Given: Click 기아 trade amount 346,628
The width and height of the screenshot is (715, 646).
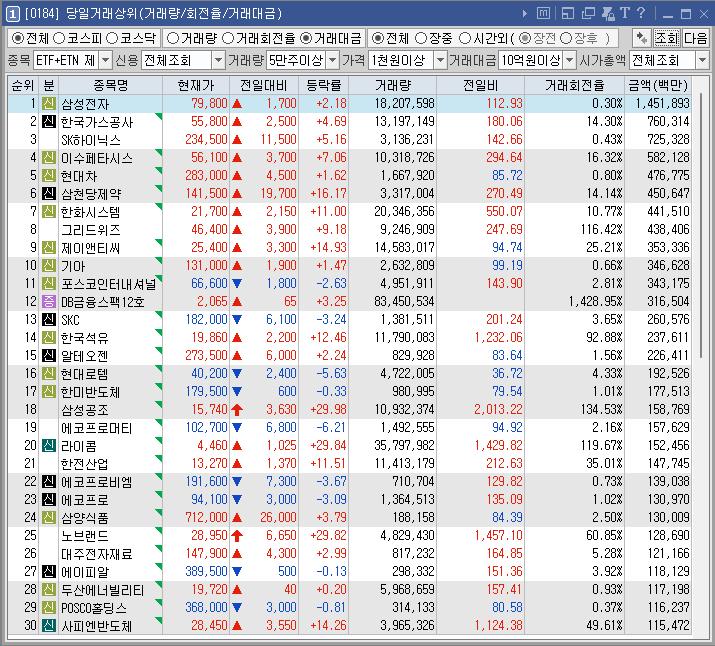Looking at the screenshot, I should [668, 265].
